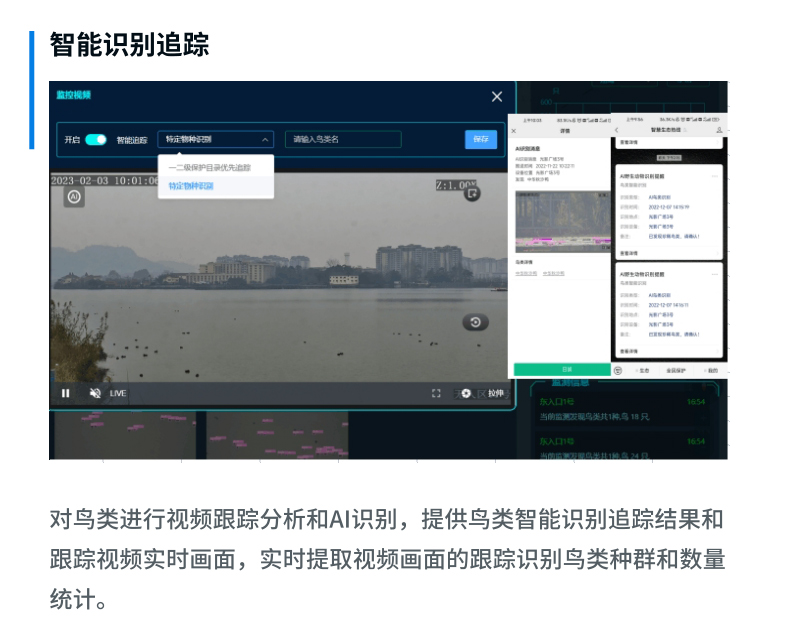This screenshot has height=628, width=790.
Task: Open the user profile icon in mobile header
Action: (x=719, y=130)
